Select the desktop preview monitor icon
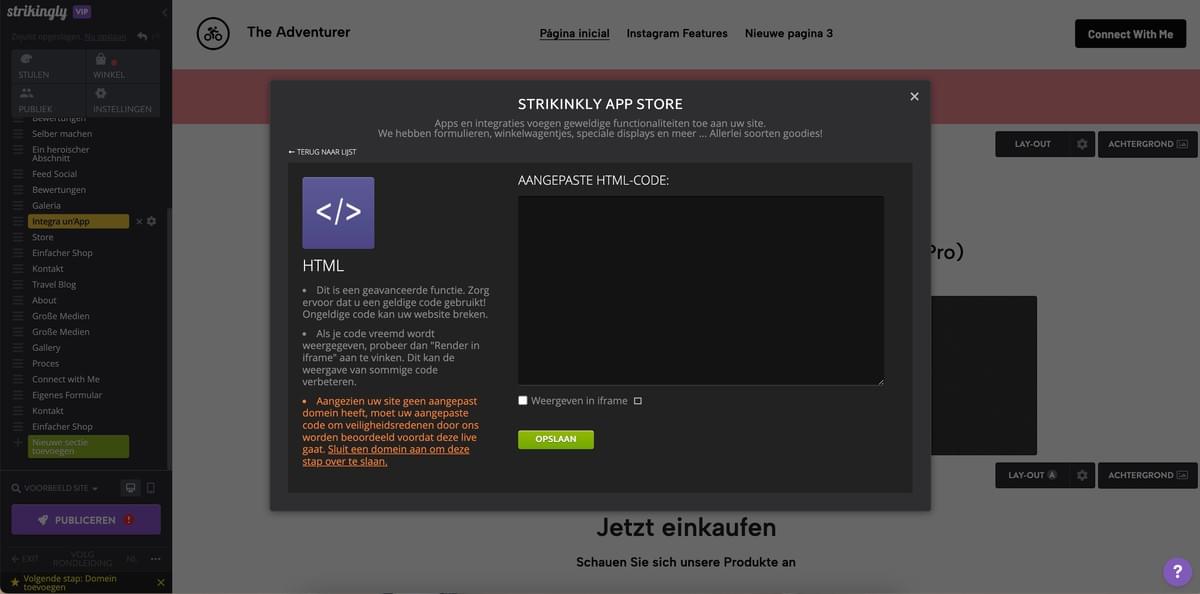This screenshot has width=1200, height=594. click(131, 487)
